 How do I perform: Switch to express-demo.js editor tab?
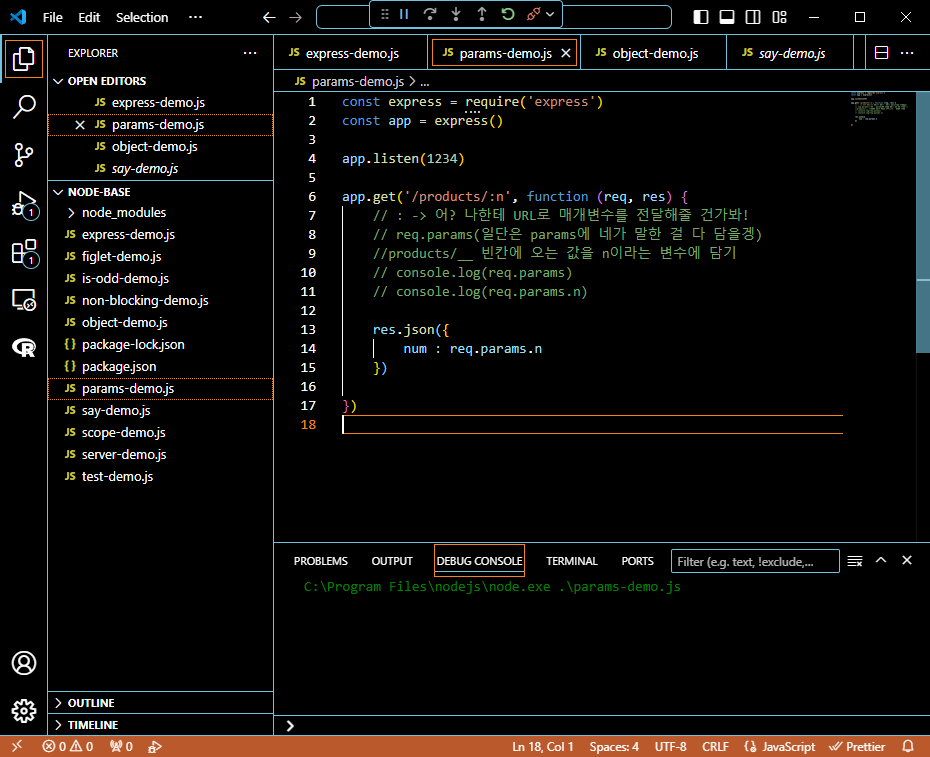[351, 53]
